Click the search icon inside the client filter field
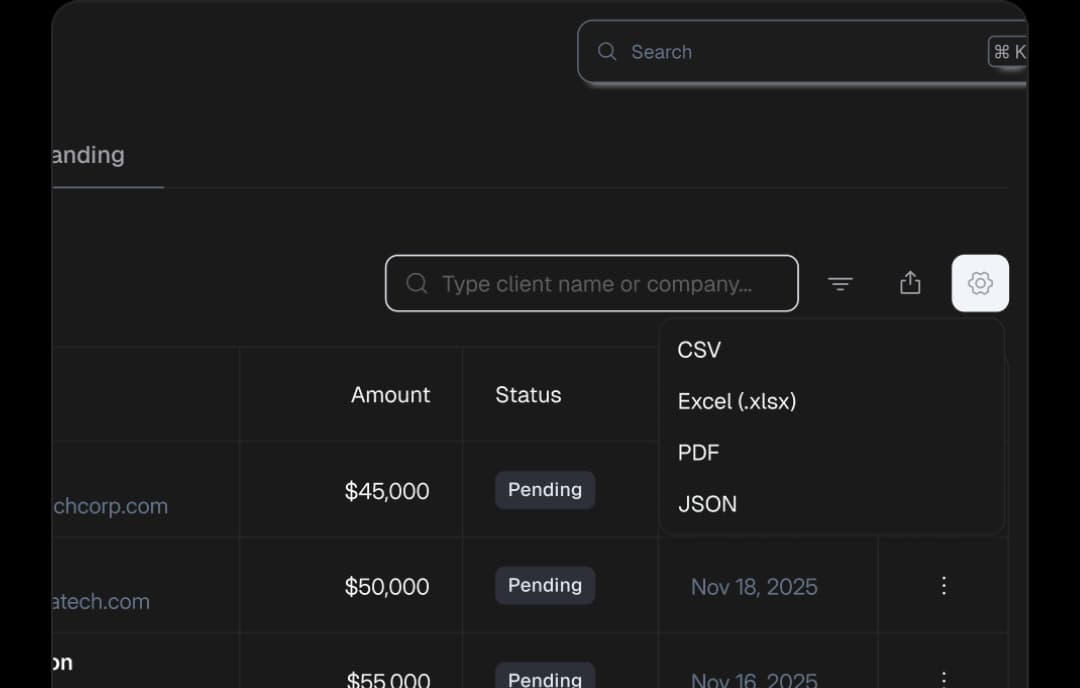The image size is (1080, 688). (x=416, y=284)
